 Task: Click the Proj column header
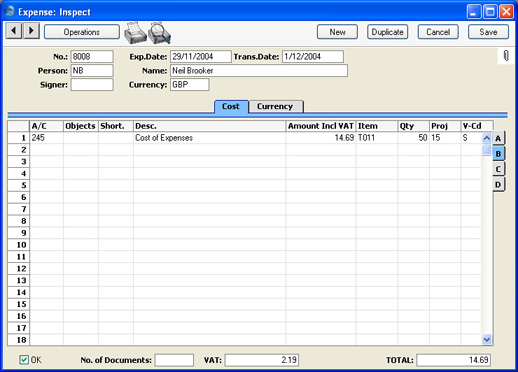[445, 126]
